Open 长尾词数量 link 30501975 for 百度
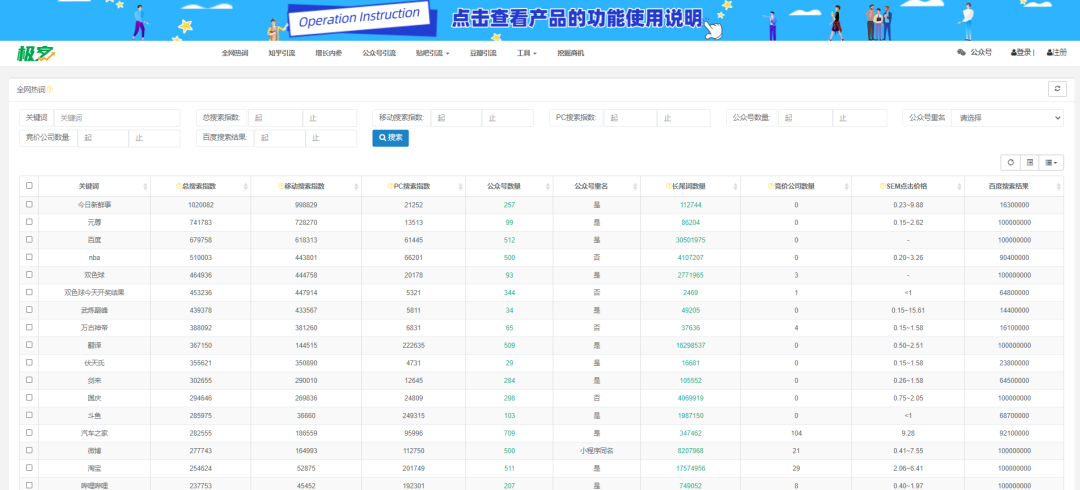The width and height of the screenshot is (1080, 490). tap(690, 240)
